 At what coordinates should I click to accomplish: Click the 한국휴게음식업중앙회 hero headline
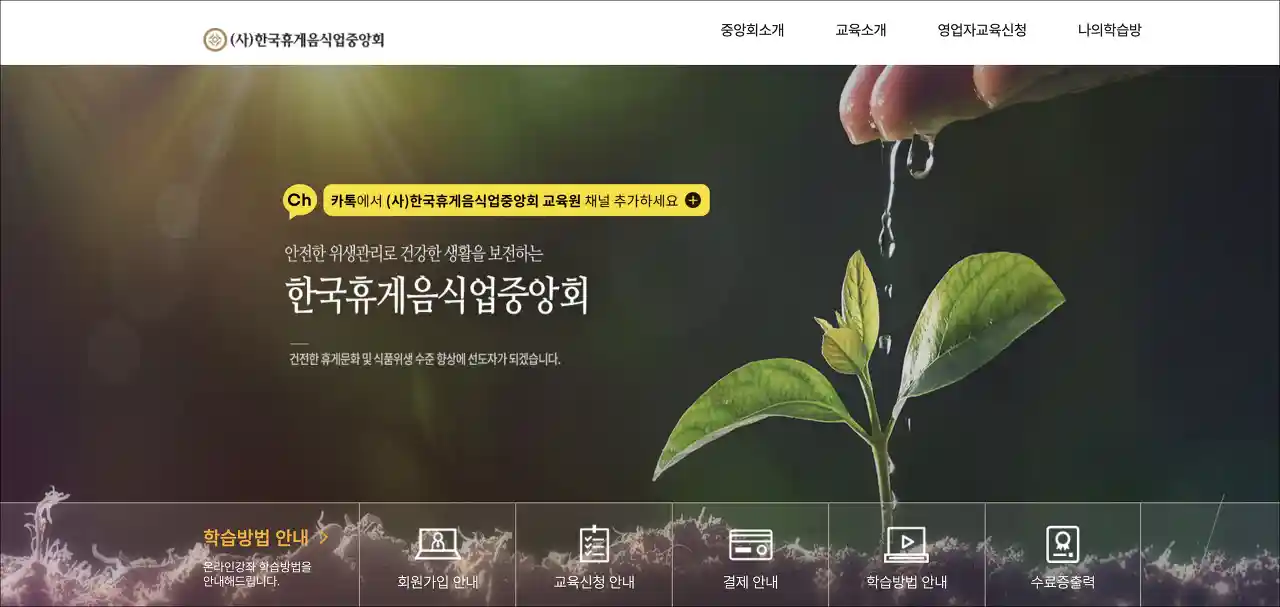437,296
